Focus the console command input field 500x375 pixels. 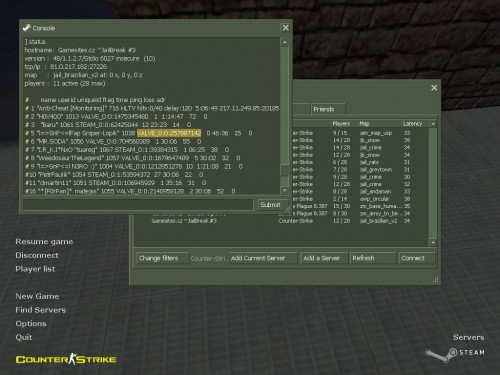138,205
